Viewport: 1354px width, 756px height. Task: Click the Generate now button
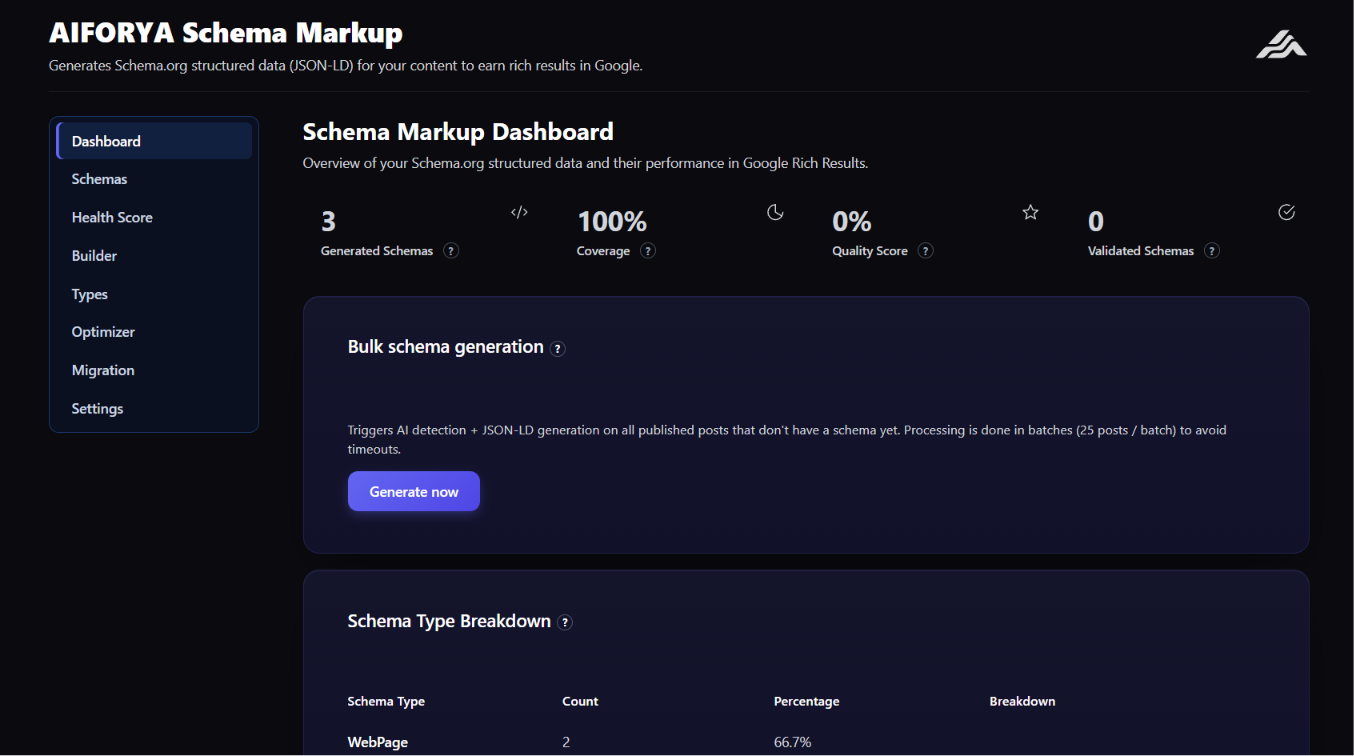click(x=414, y=491)
